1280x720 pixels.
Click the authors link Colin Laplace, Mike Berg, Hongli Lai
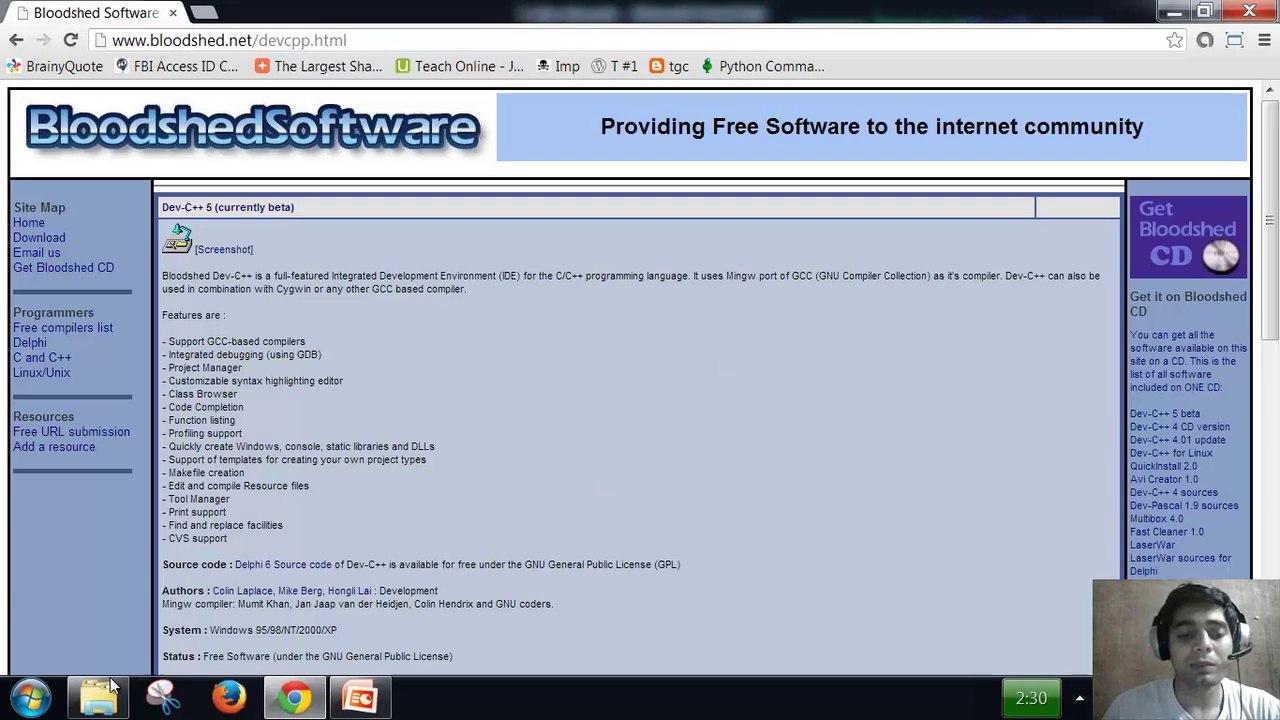pos(292,591)
